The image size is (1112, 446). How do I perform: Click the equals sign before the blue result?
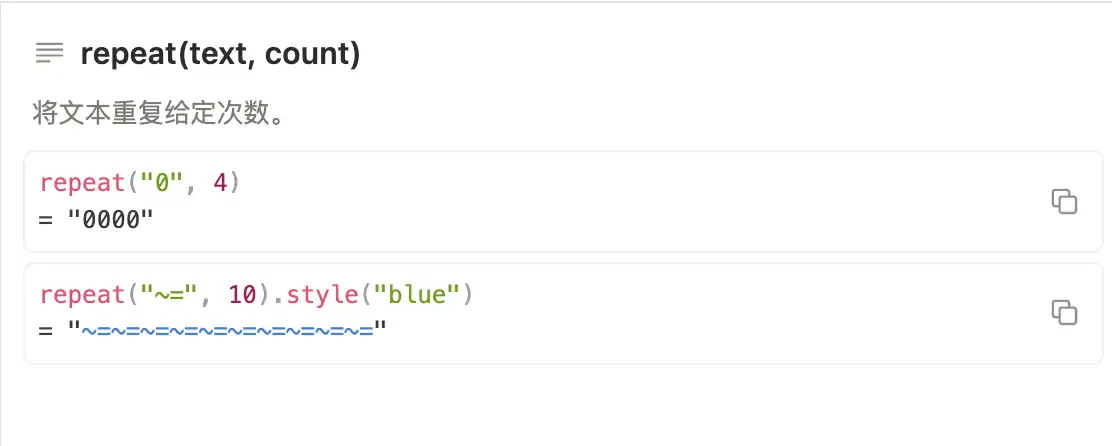point(46,329)
